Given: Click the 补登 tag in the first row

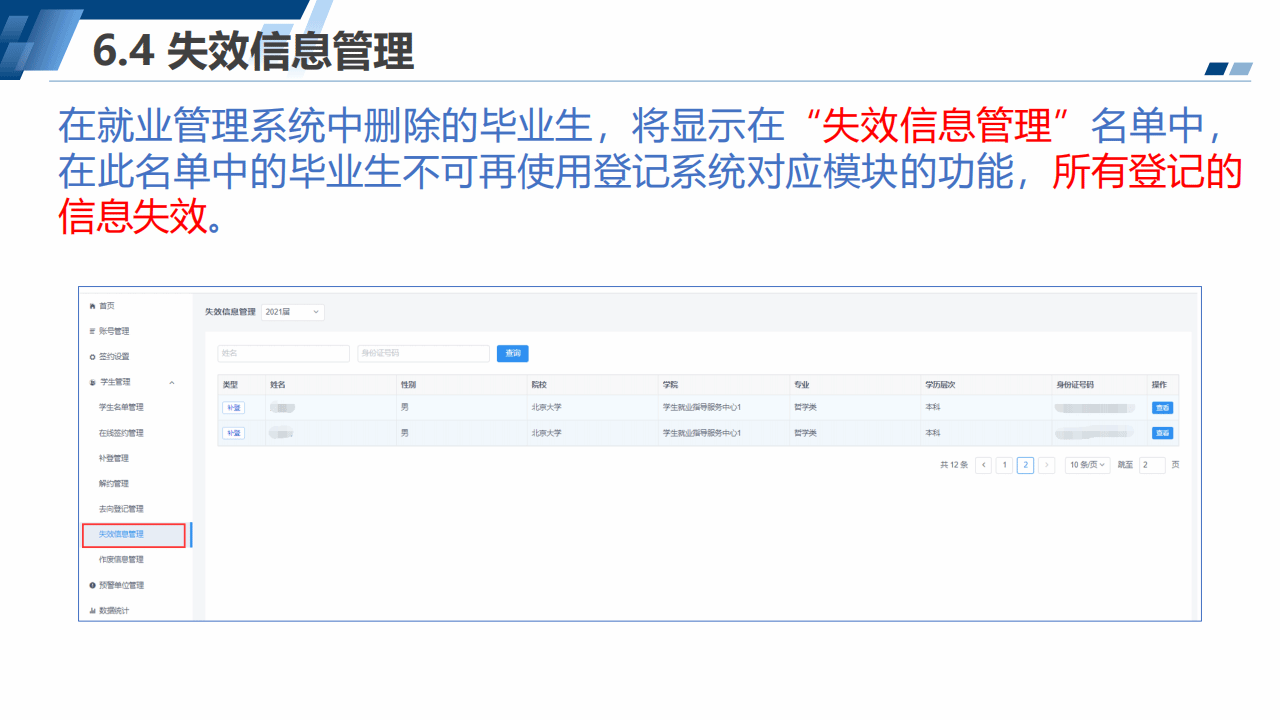Looking at the screenshot, I should (233, 407).
